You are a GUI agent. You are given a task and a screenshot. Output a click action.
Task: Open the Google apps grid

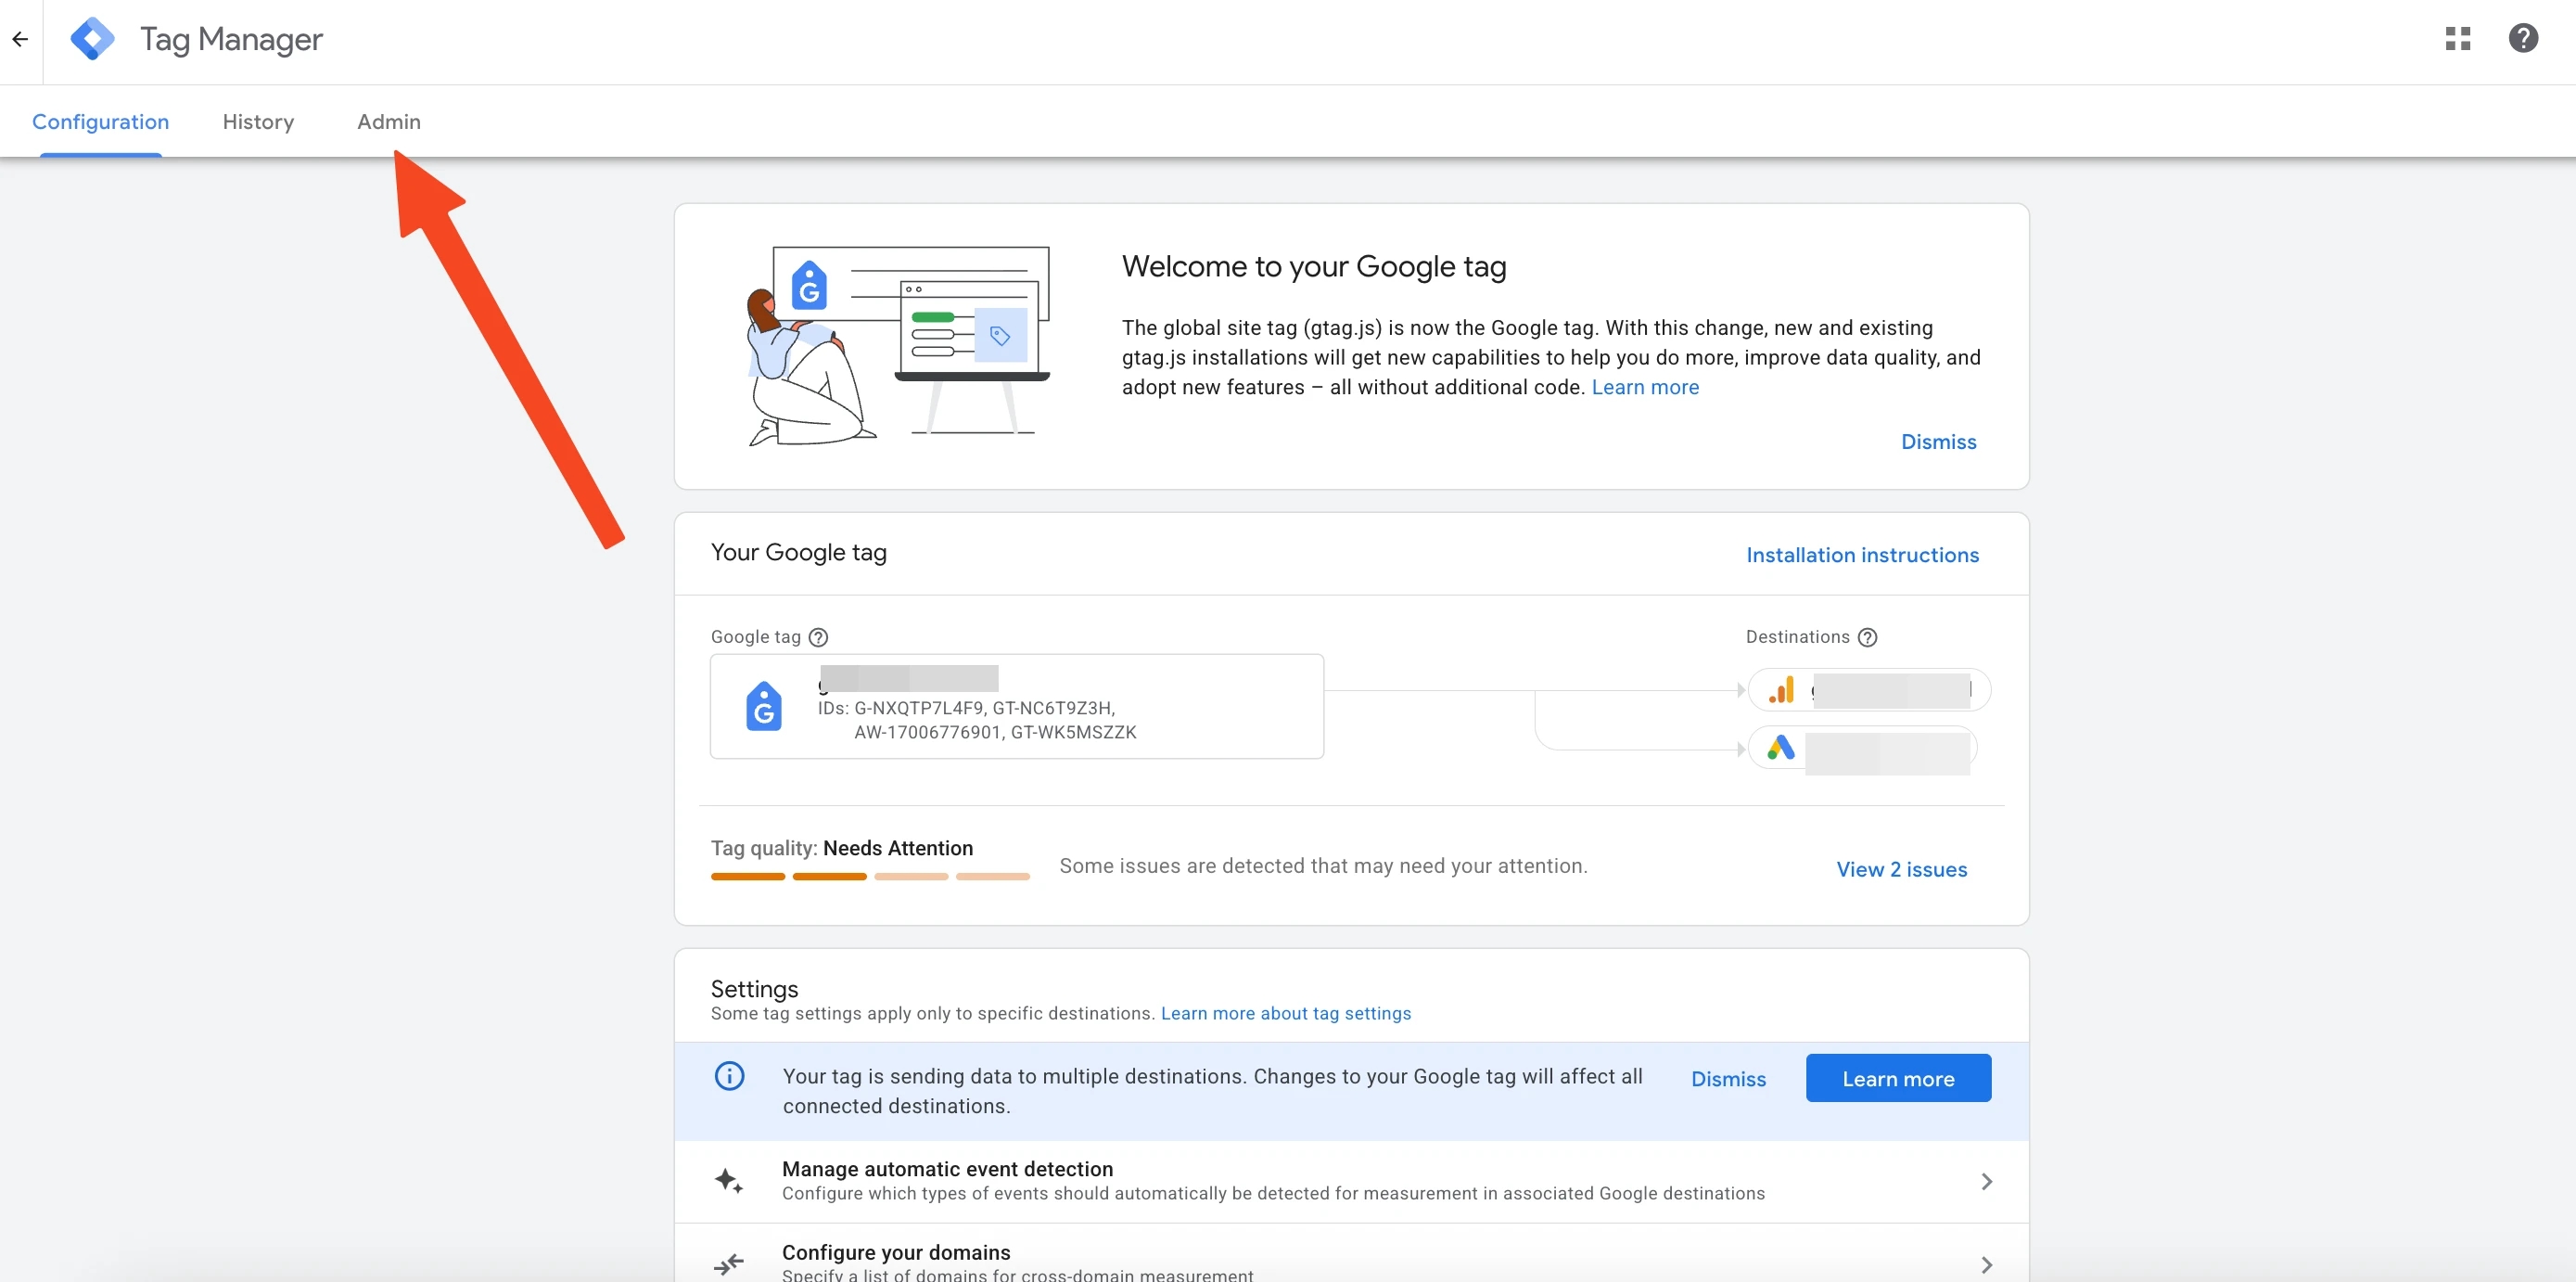coord(2458,39)
